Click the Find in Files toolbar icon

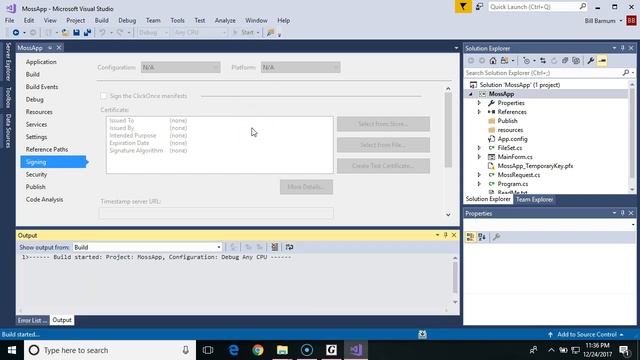click(270, 32)
